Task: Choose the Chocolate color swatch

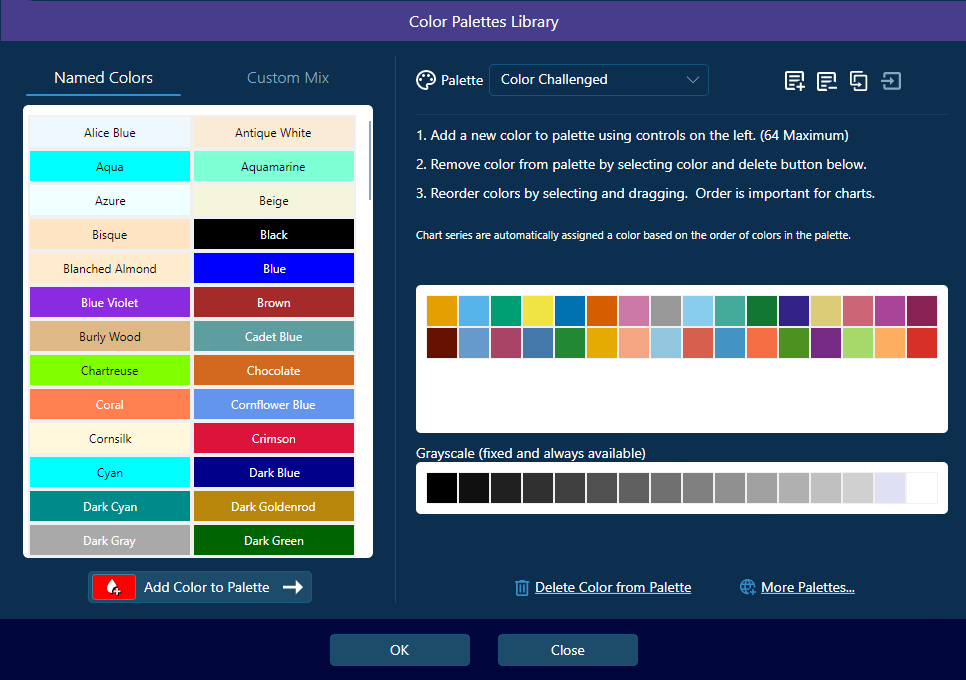Action: pyautogui.click(x=274, y=370)
